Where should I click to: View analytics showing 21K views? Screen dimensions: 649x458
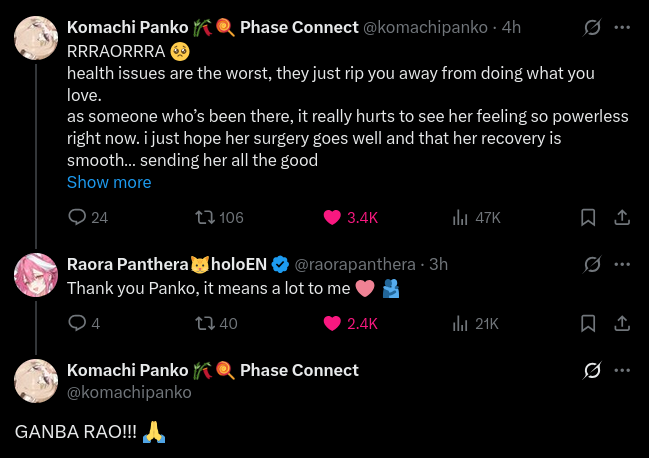[x=461, y=323]
